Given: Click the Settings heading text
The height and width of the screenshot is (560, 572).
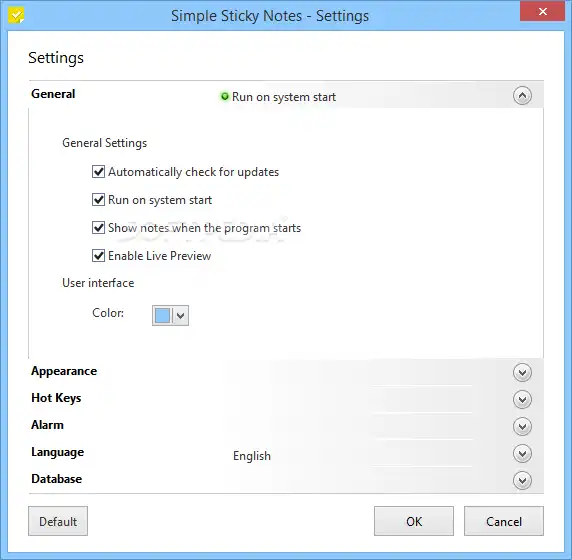Looking at the screenshot, I should tap(56, 58).
